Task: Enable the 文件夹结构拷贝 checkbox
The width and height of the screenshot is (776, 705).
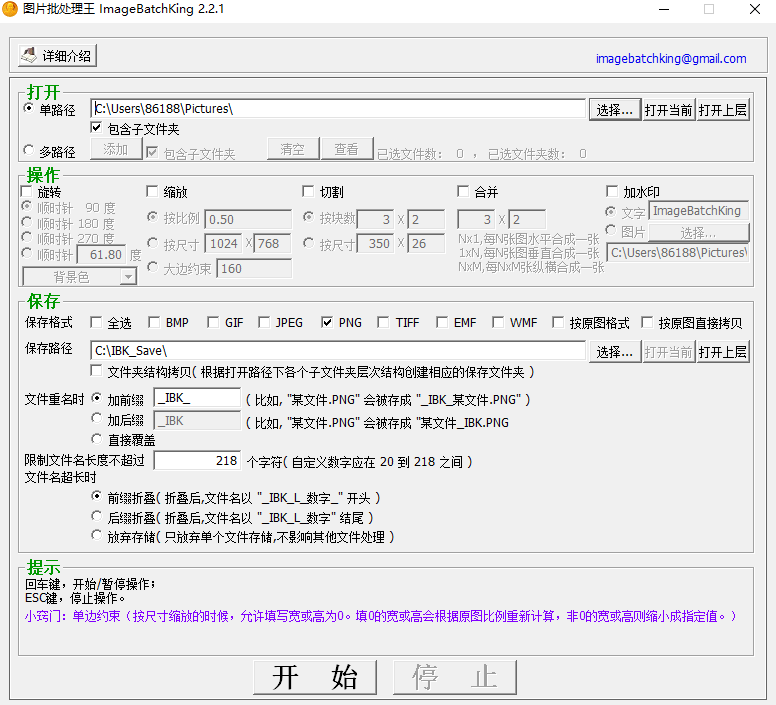Action: click(97, 372)
